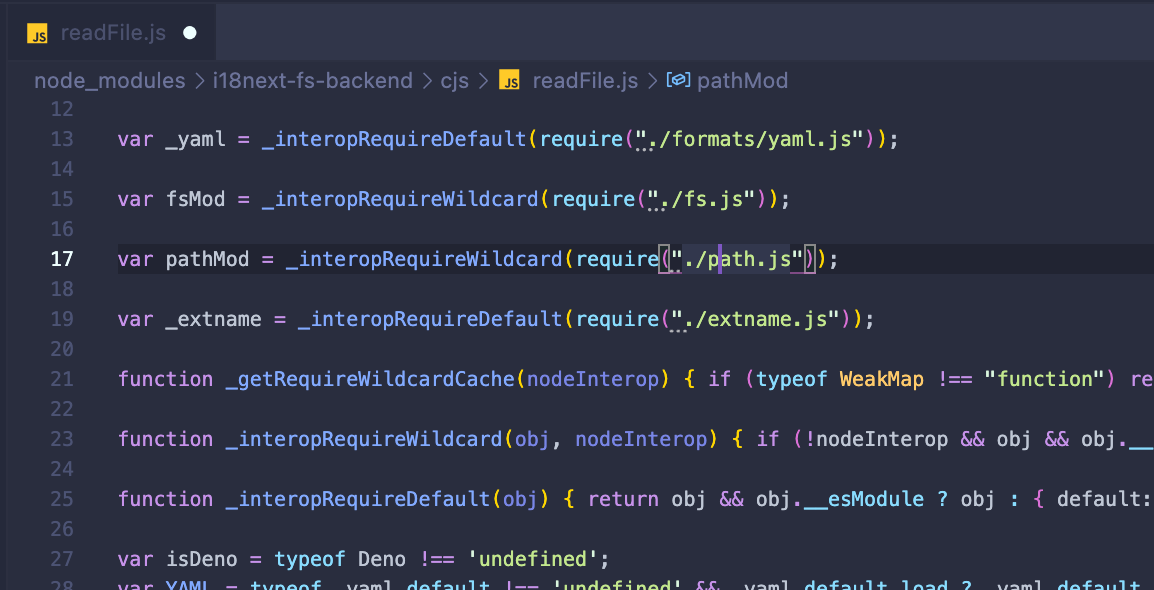1154x590 pixels.
Task: Click the _extname variable name
Action: (x=213, y=319)
